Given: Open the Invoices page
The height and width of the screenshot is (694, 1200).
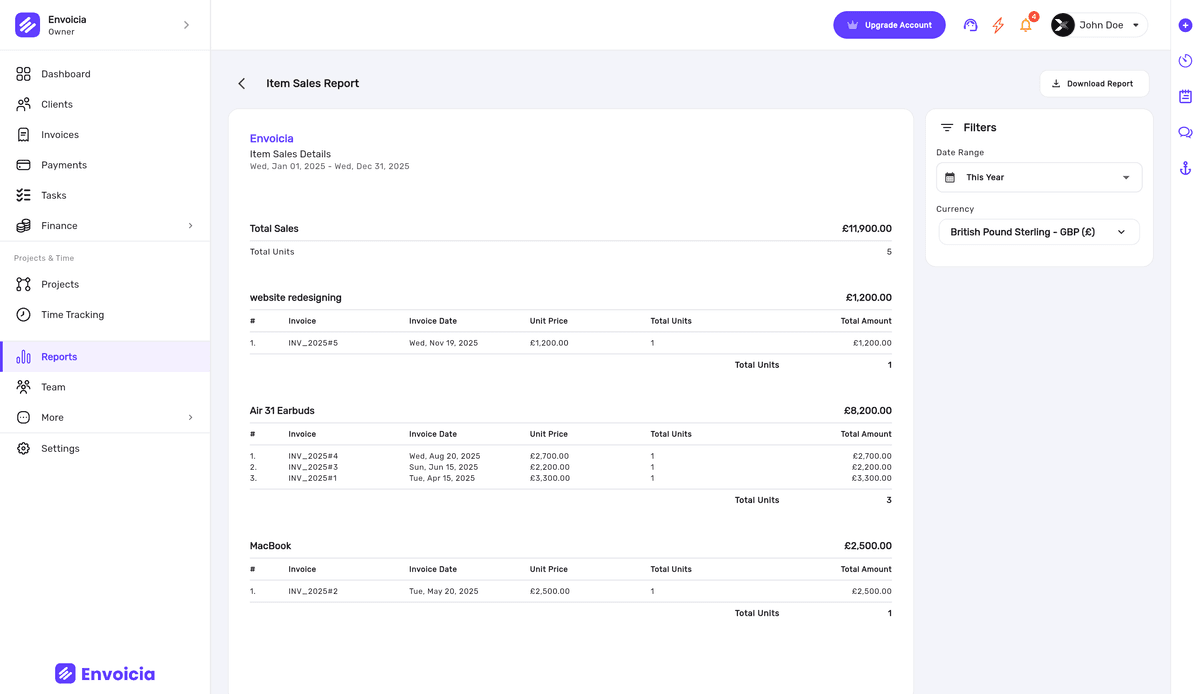Looking at the screenshot, I should click(60, 135).
